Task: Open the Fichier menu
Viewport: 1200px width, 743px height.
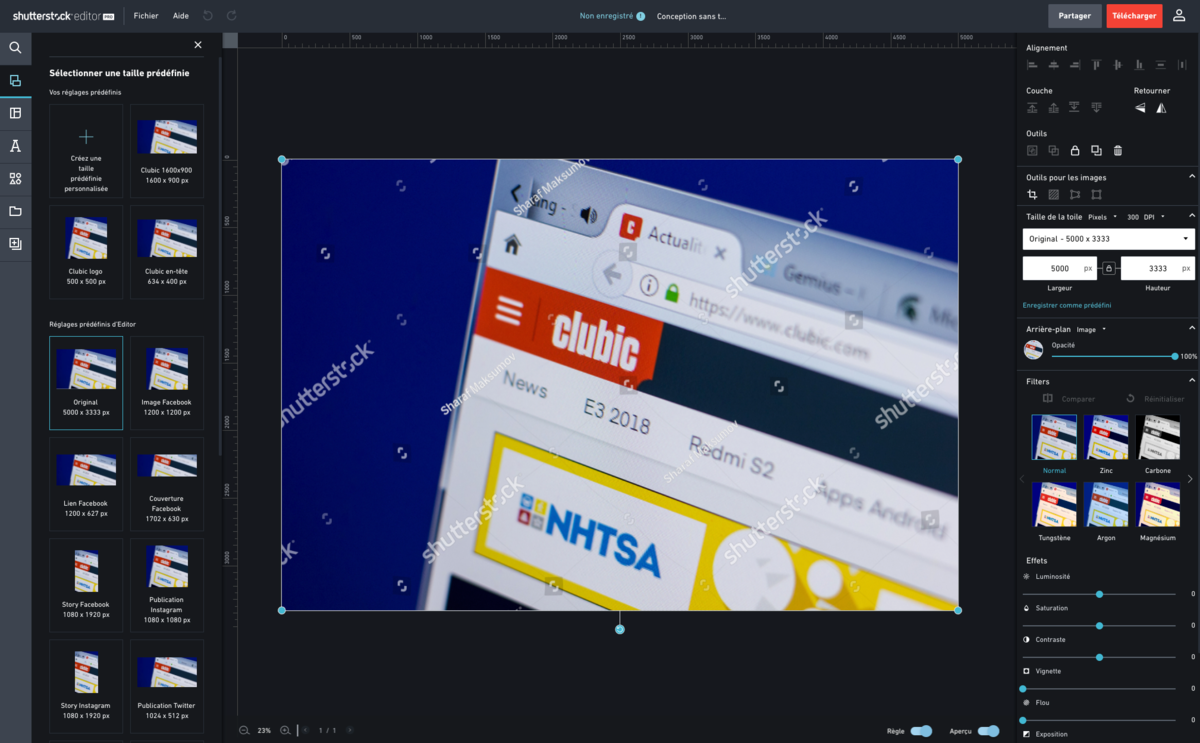Action: pyautogui.click(x=146, y=16)
